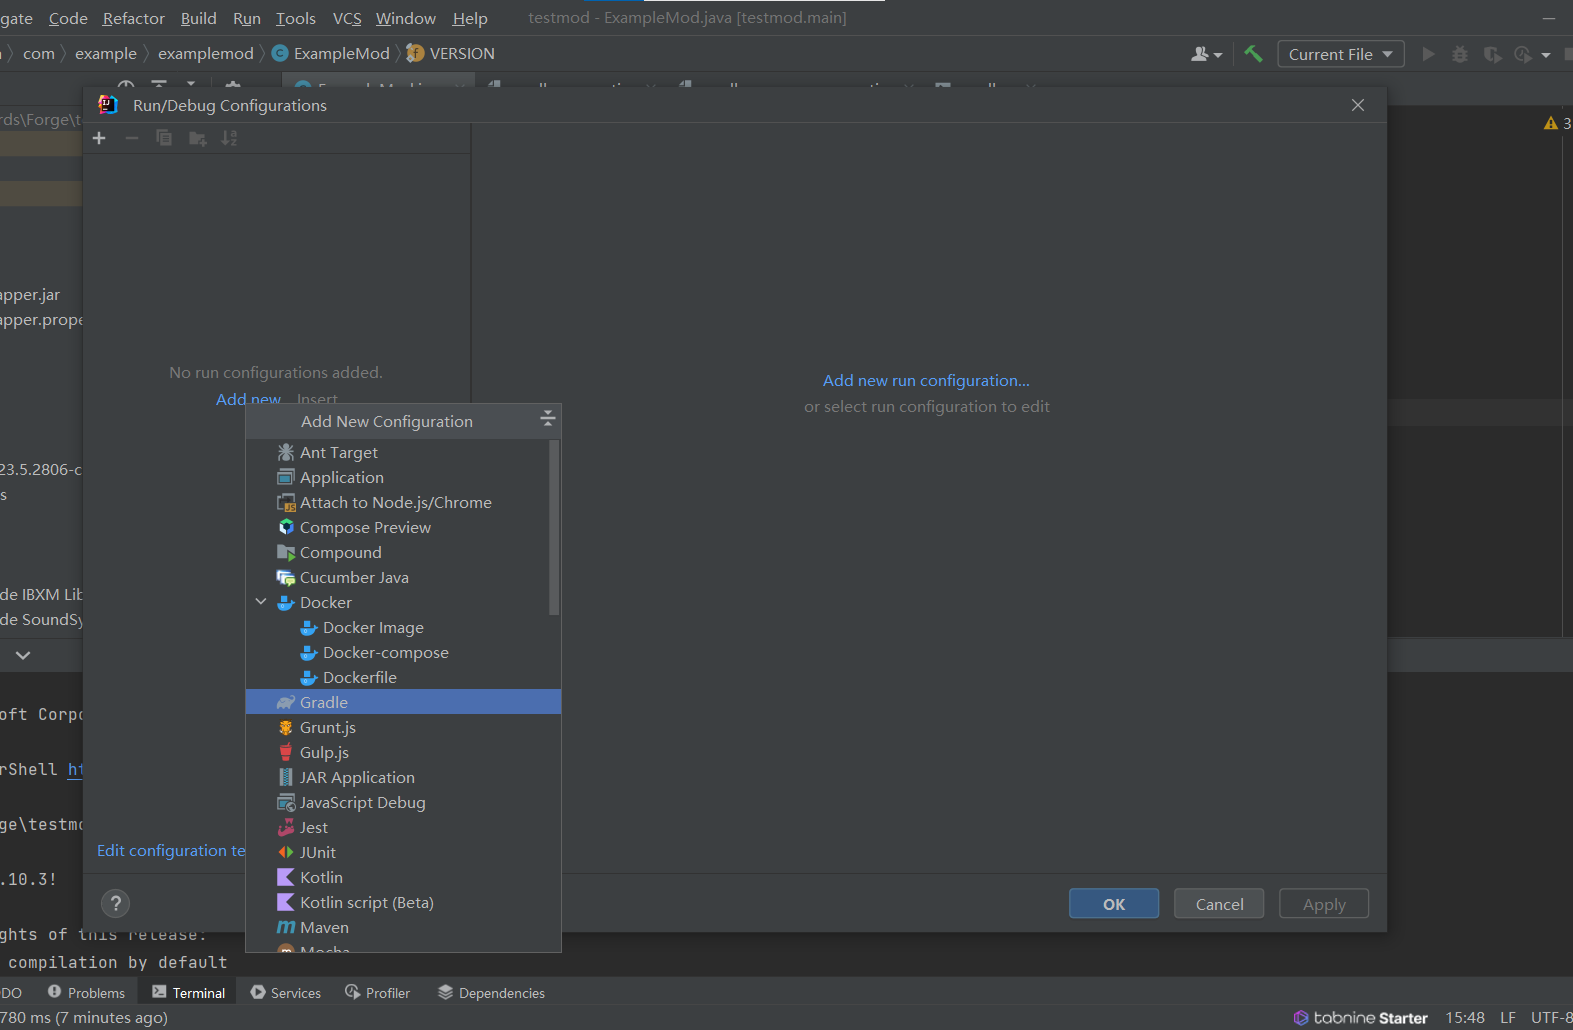Screen dimensions: 1573x1030
Task: Click the tabnine Starter status bar widget
Action: pos(1361,1018)
